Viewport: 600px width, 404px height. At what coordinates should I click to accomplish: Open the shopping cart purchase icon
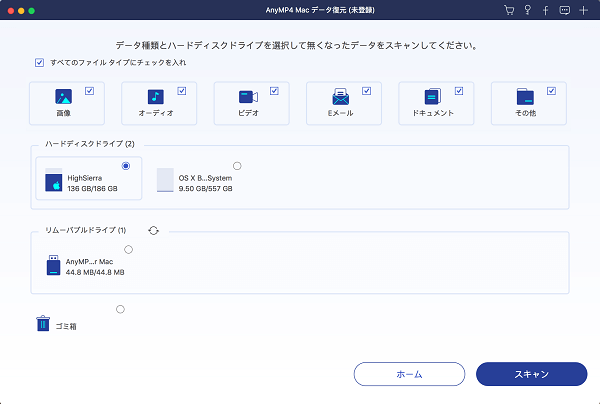click(509, 10)
